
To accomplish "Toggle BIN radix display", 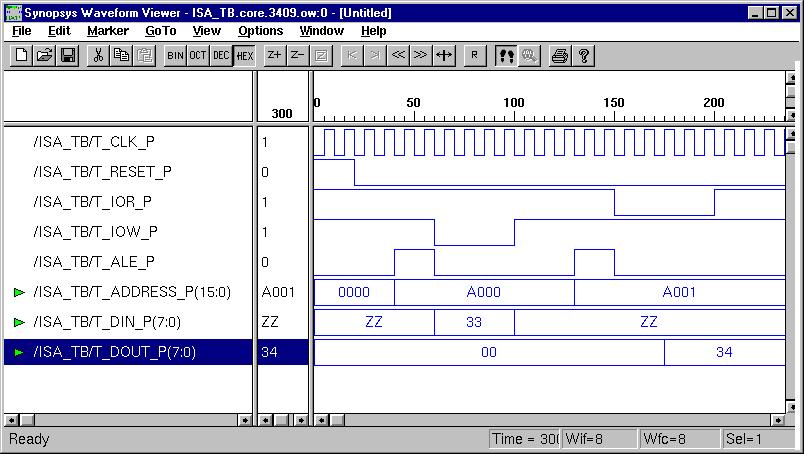I will [x=175, y=55].
